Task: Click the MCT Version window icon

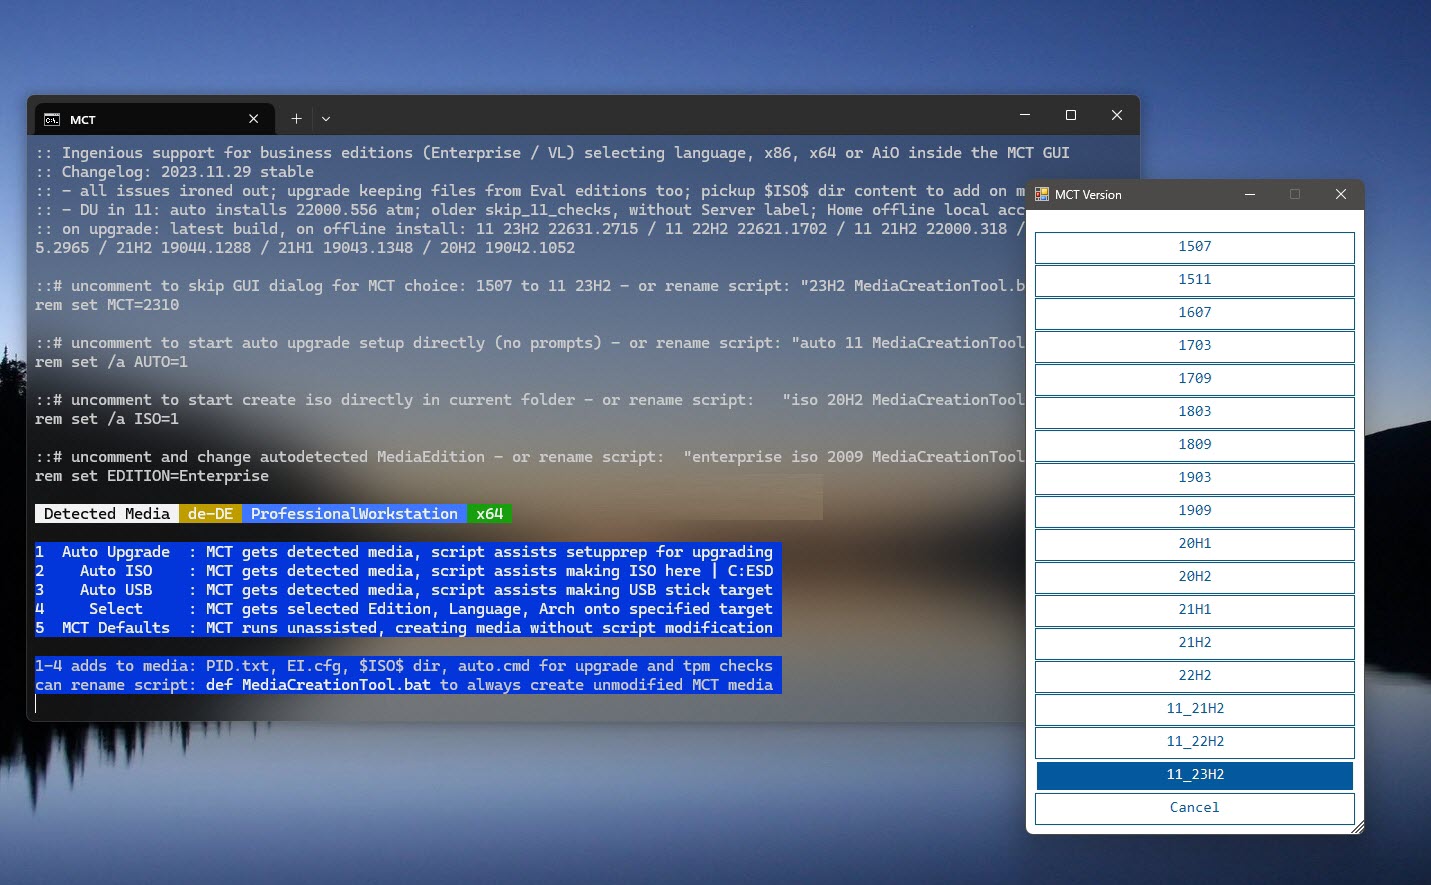Action: (x=1042, y=195)
